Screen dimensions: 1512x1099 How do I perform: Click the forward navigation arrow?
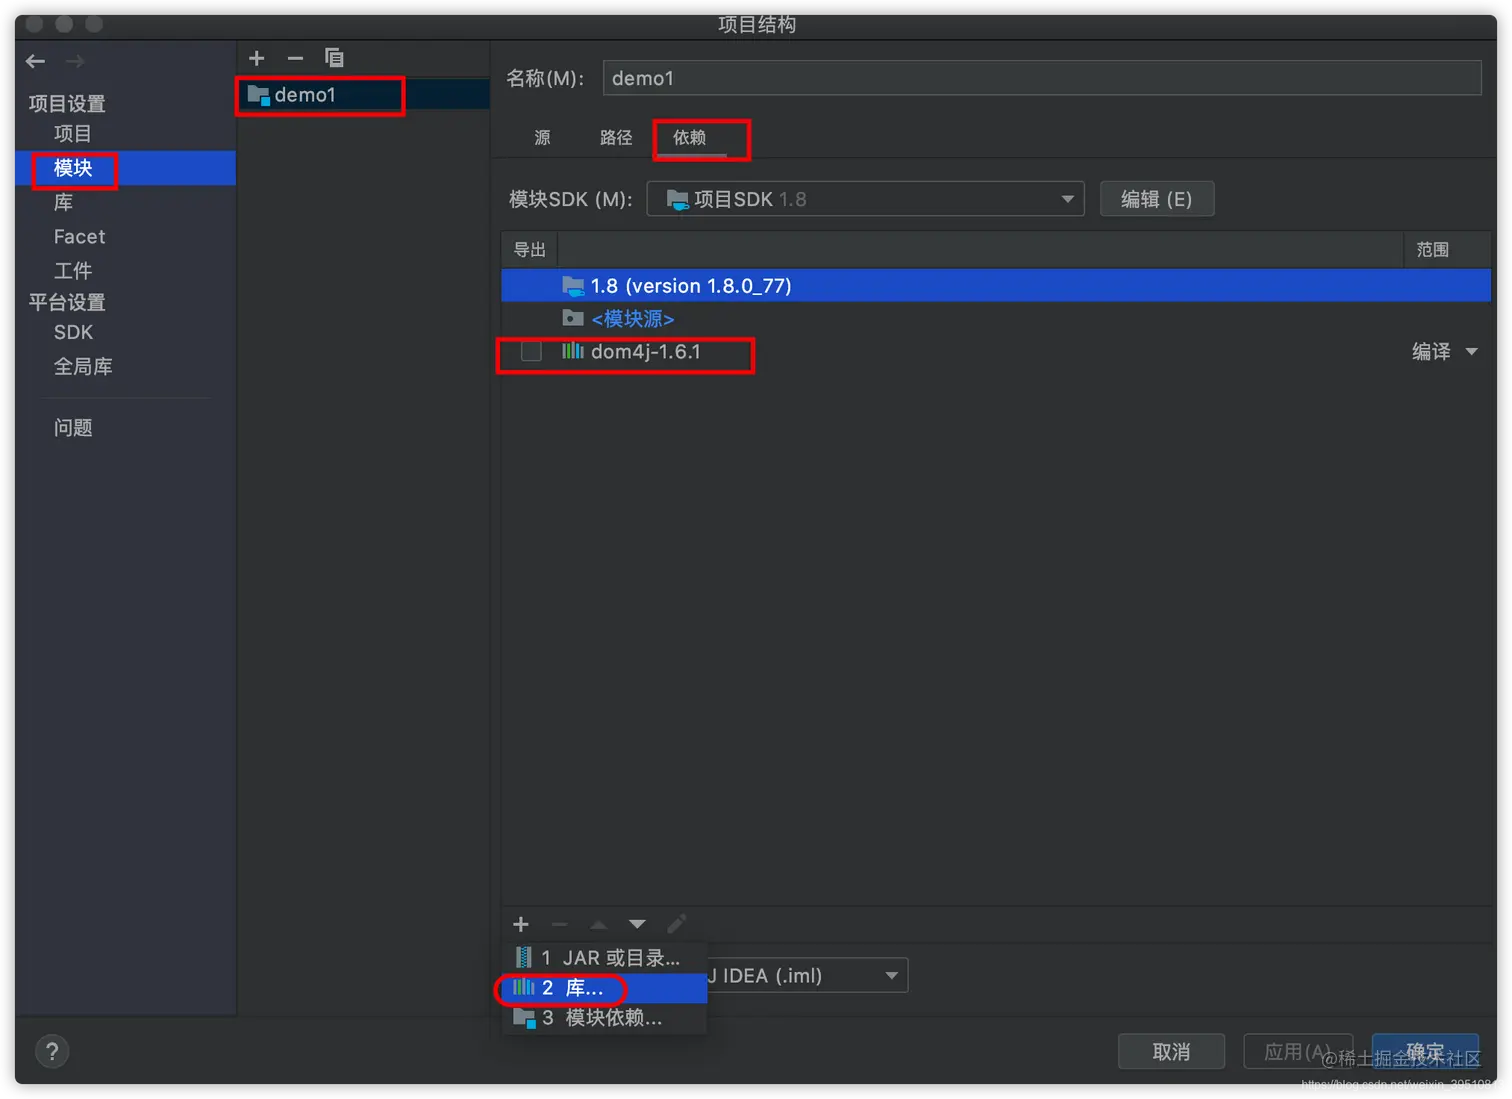point(75,61)
